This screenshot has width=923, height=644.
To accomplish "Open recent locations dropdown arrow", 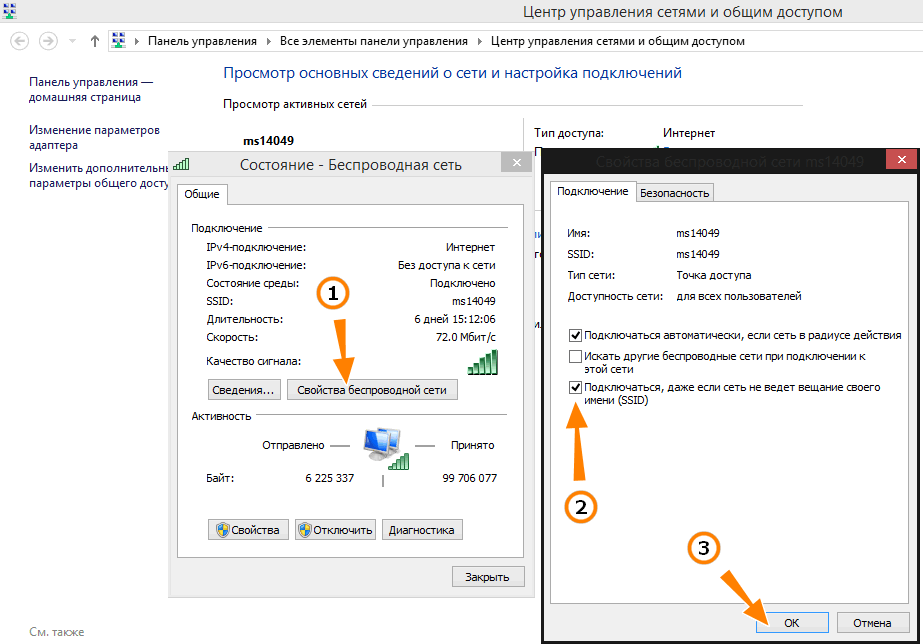I will tap(73, 41).
